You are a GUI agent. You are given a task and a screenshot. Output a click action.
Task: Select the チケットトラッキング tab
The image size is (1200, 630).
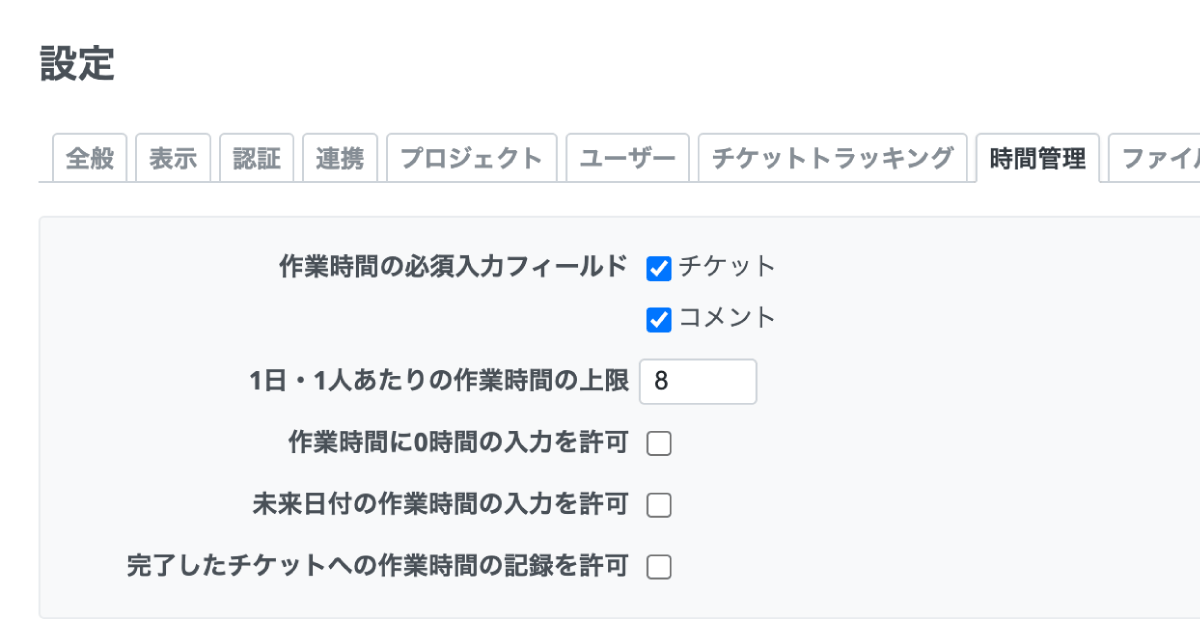click(x=832, y=158)
